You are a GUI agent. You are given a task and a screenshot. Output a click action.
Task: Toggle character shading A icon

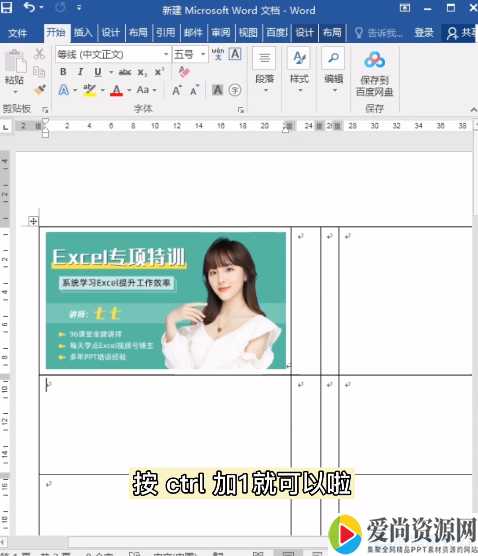(217, 90)
